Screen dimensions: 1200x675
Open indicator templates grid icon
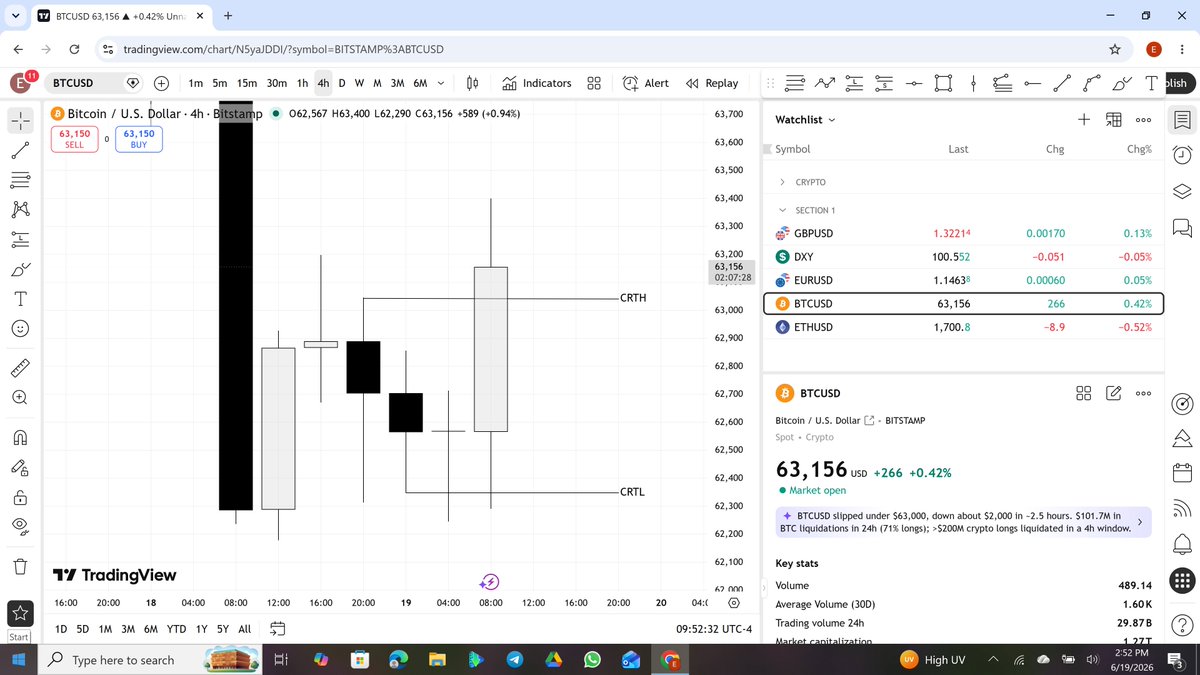click(593, 83)
